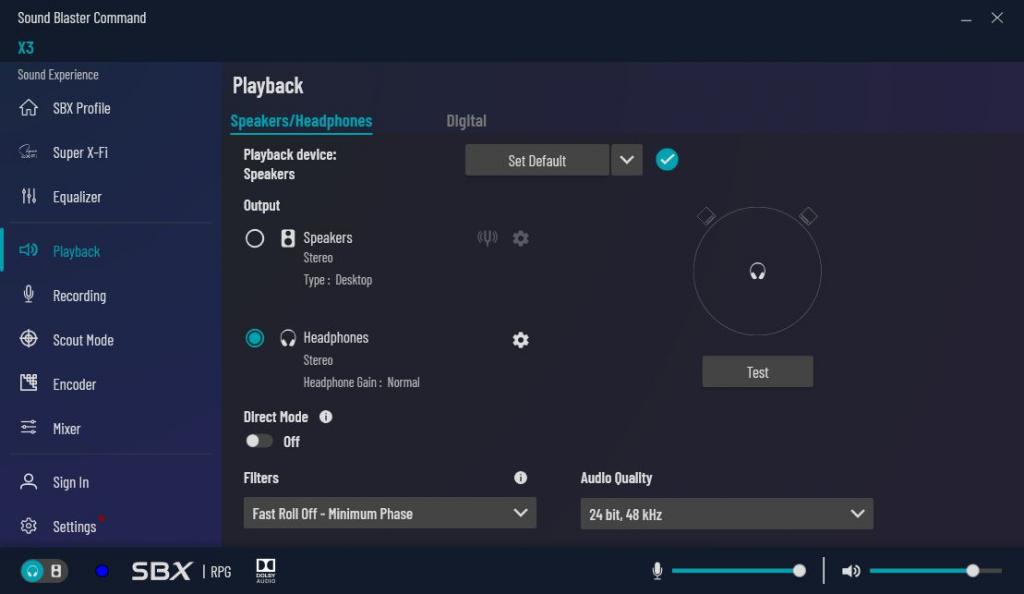Adjust the speaker volume slider
Viewport: 1024px width, 594px height.
coord(936,571)
